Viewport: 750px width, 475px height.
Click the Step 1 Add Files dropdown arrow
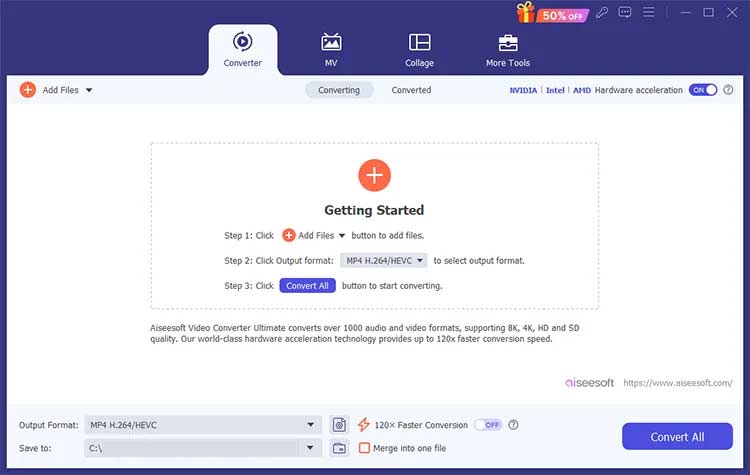point(342,236)
